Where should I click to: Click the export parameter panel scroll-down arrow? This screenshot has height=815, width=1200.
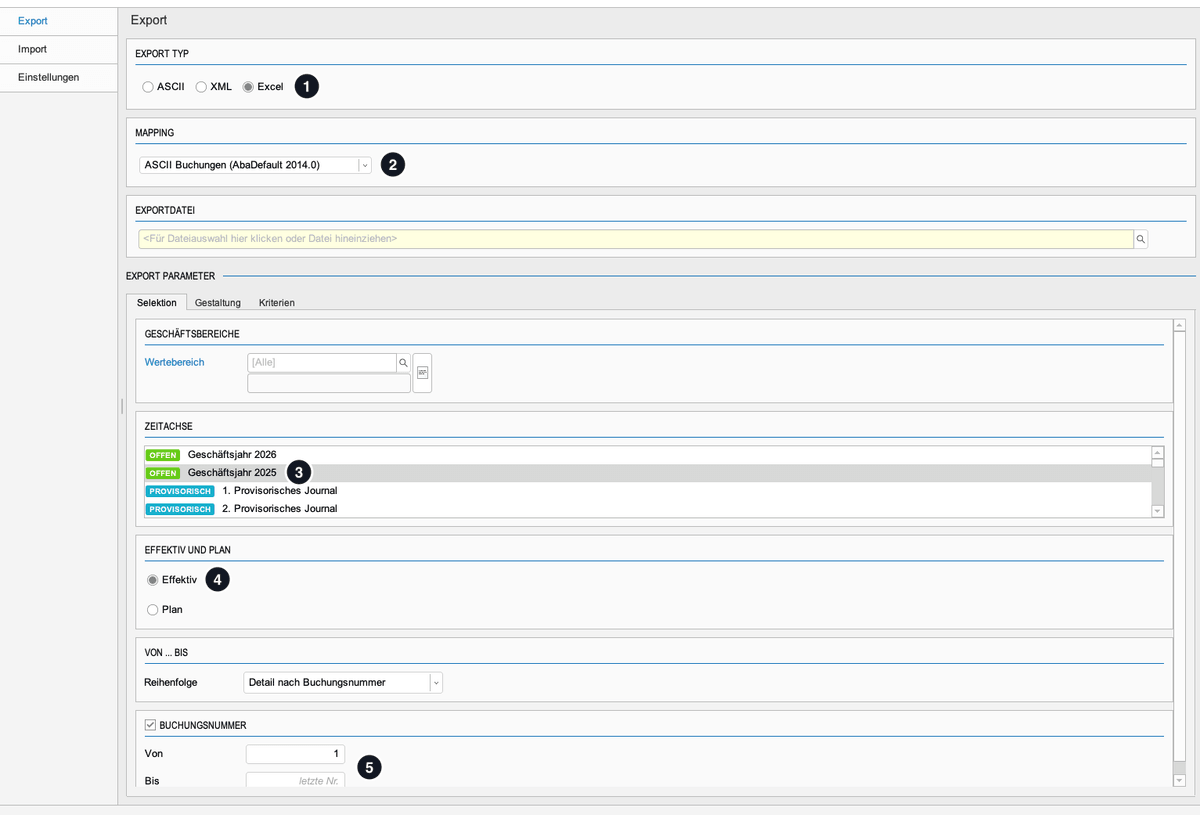point(1179,780)
